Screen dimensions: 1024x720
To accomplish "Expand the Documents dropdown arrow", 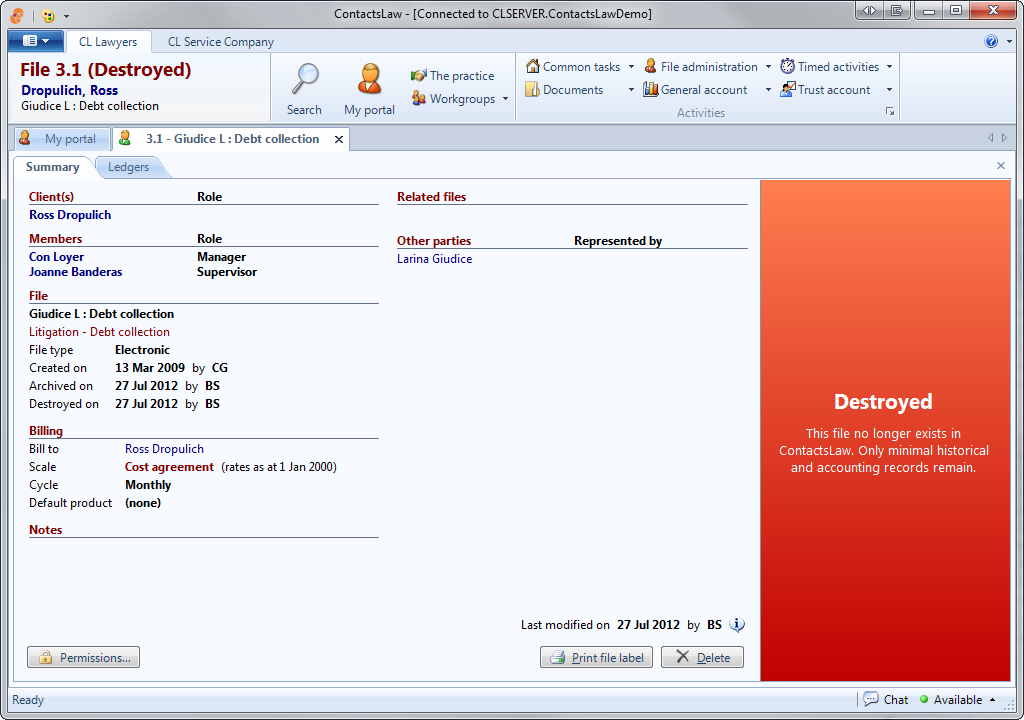I will click(631, 90).
